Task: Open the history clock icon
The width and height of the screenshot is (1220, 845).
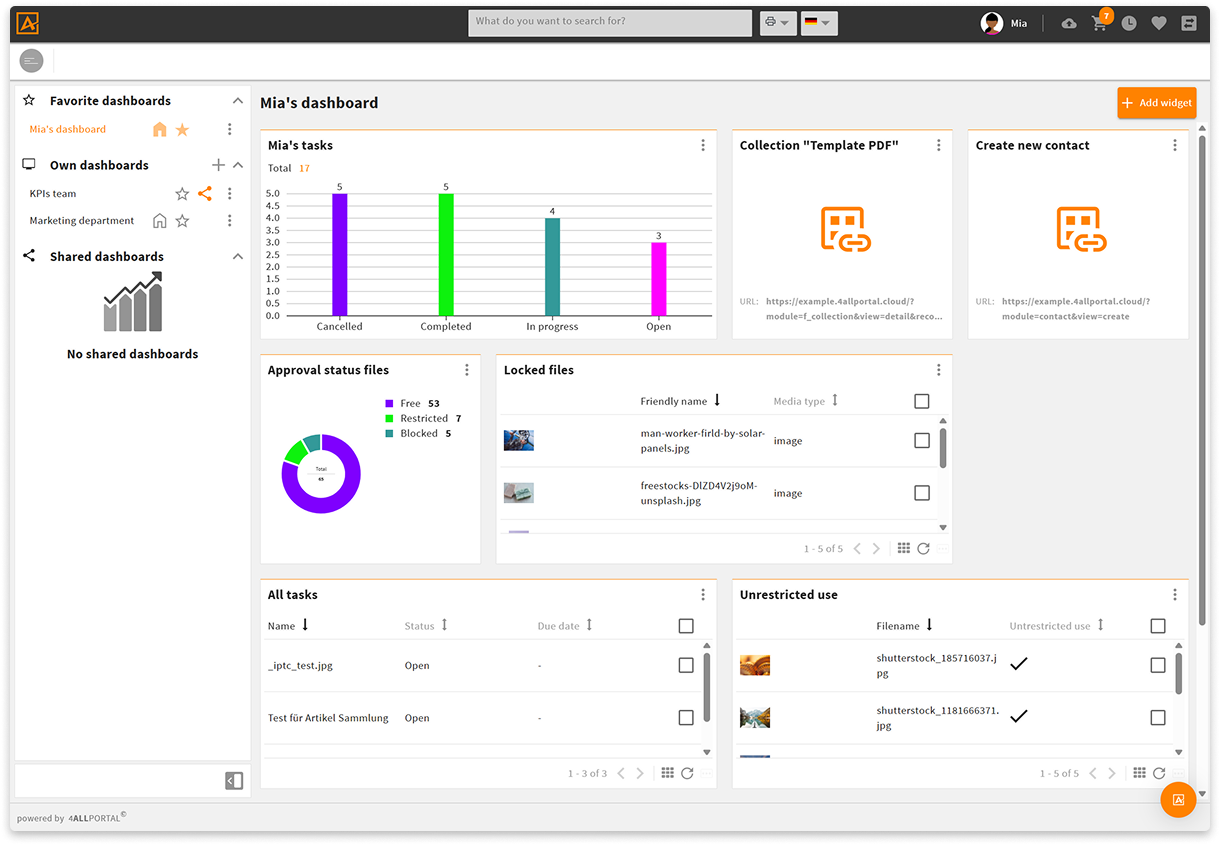Action: click(x=1129, y=23)
